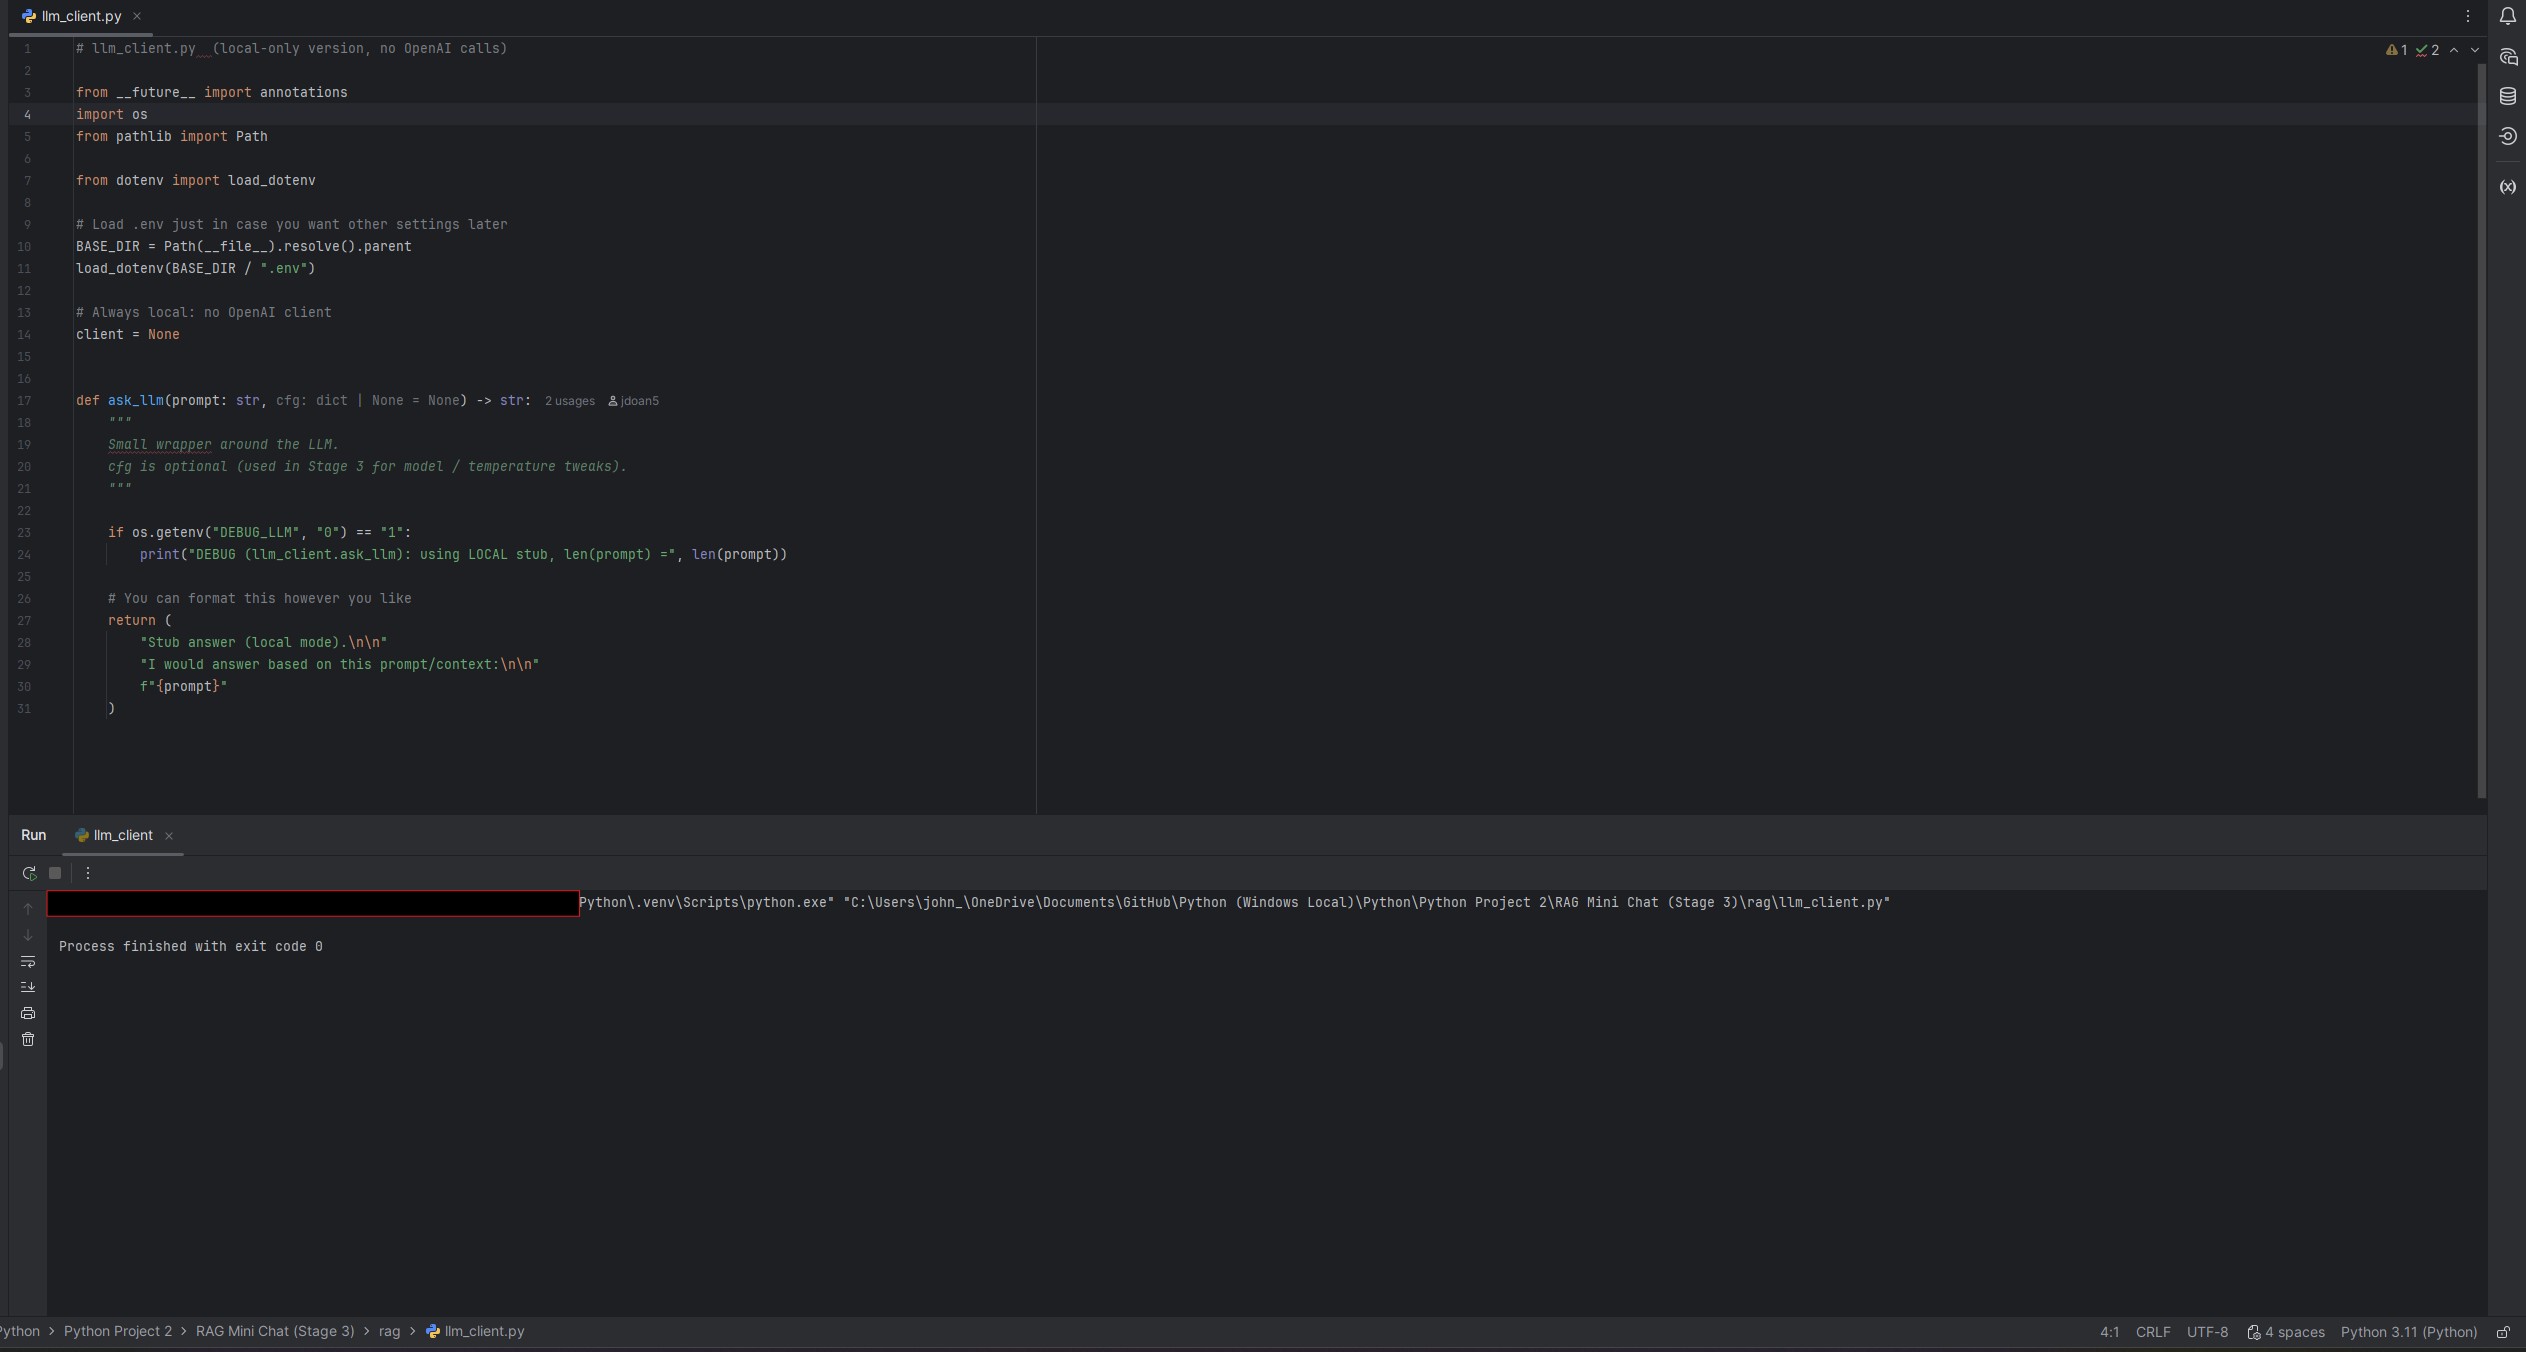The height and width of the screenshot is (1352, 2526).
Task: Open the RAG Mini Chat (Stage 3) breadcrumb
Action: click(x=273, y=1331)
